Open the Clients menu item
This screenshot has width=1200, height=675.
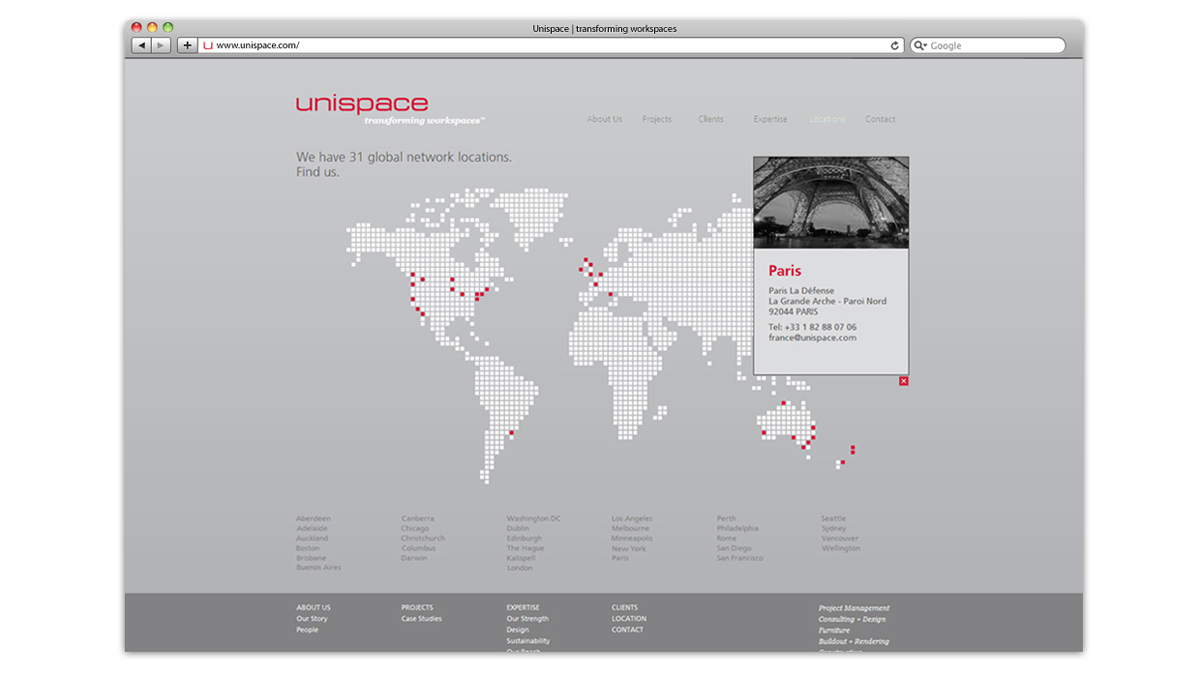pos(711,119)
